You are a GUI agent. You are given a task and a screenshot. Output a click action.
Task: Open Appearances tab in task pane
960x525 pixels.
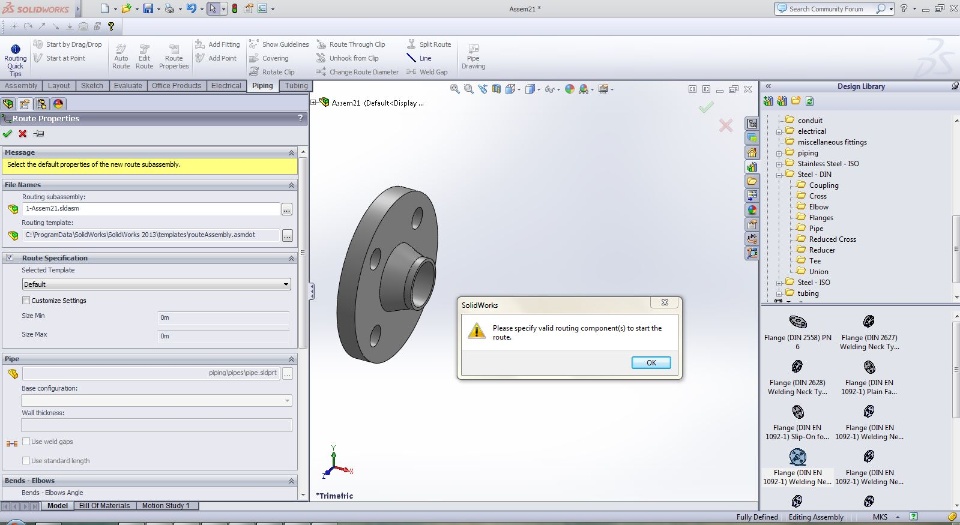[752, 209]
